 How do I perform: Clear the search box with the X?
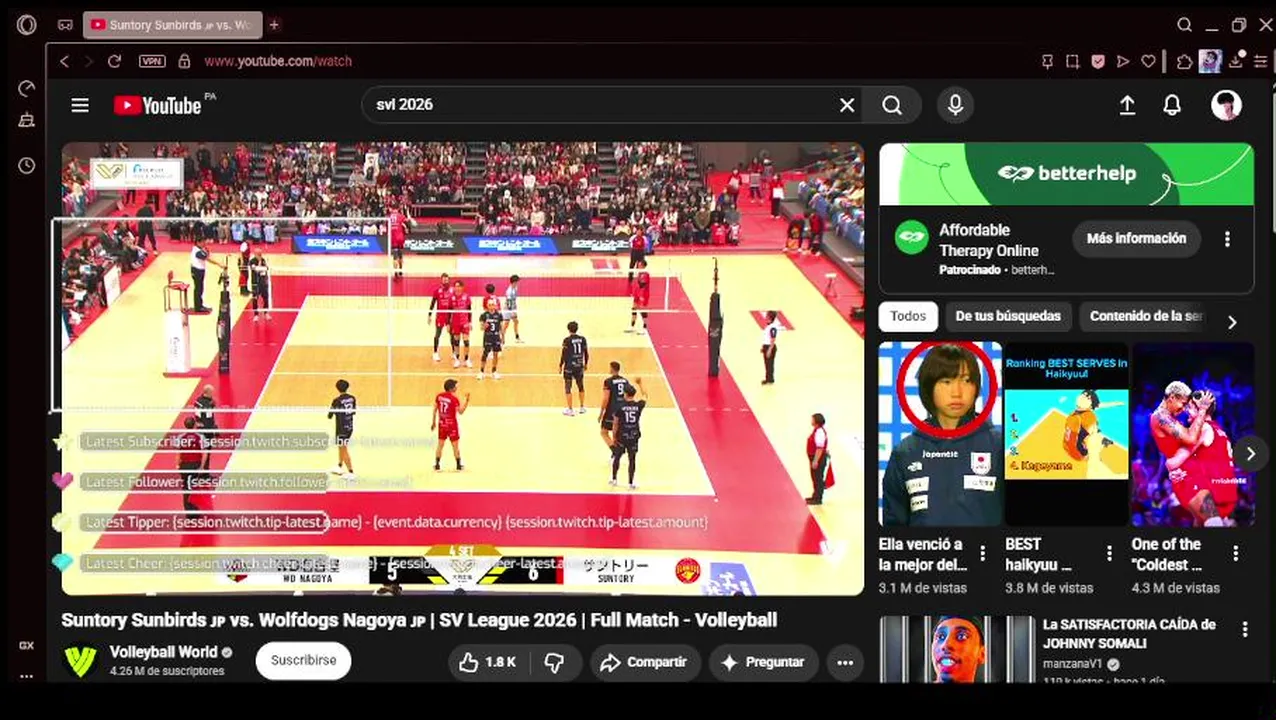coord(847,105)
